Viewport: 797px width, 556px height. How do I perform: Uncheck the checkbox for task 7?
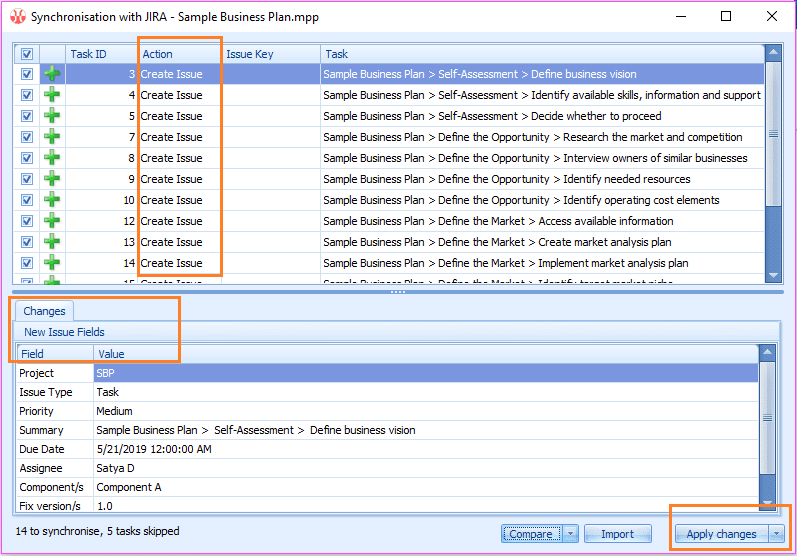tap(27, 137)
